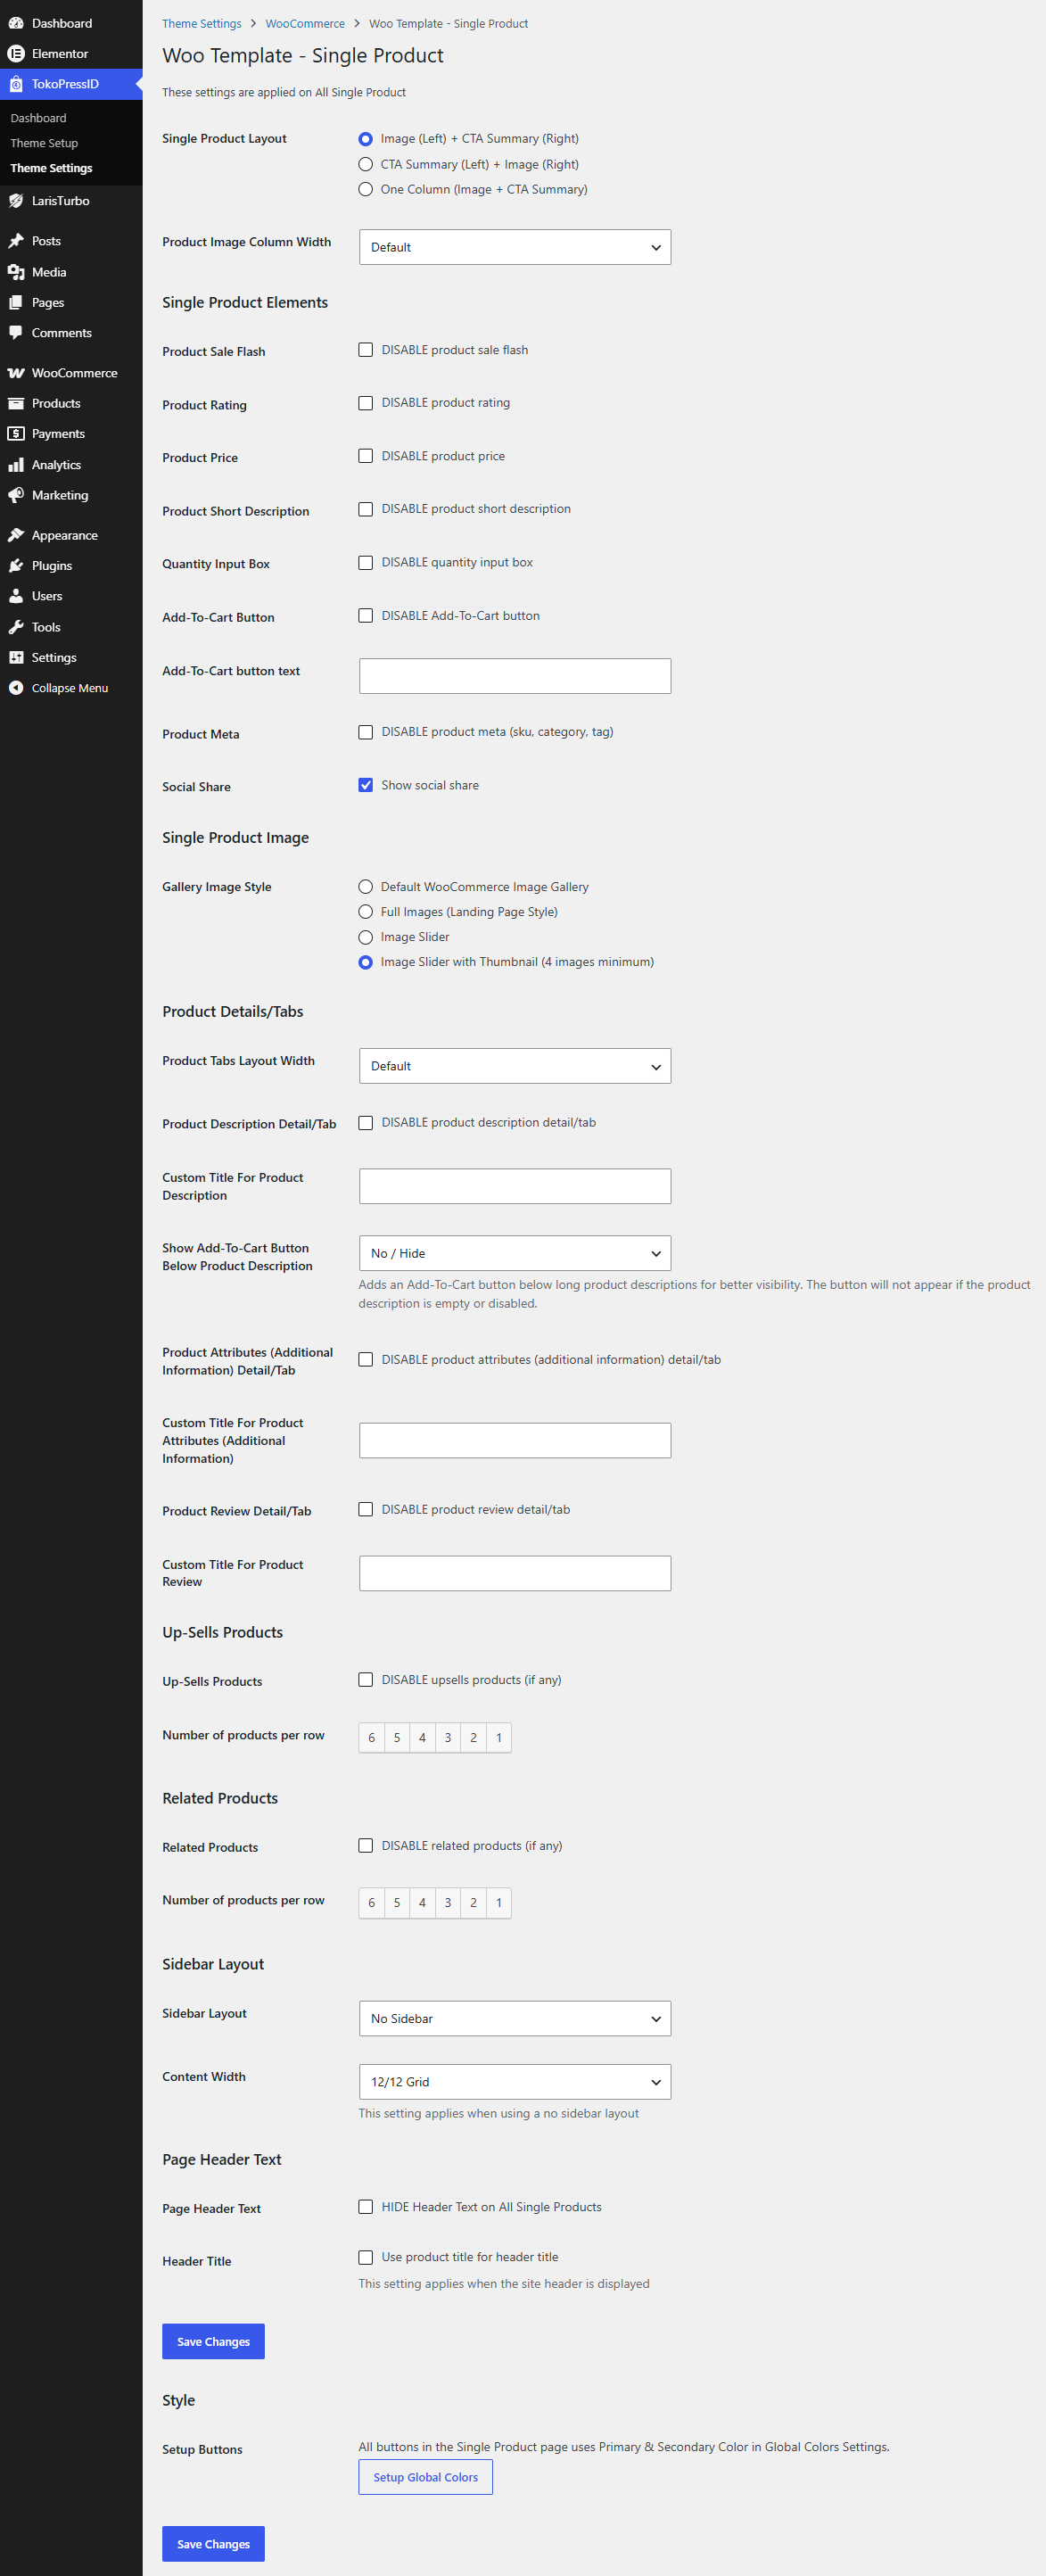
Task: Click the Settings sliders icon
Action: coord(16,657)
